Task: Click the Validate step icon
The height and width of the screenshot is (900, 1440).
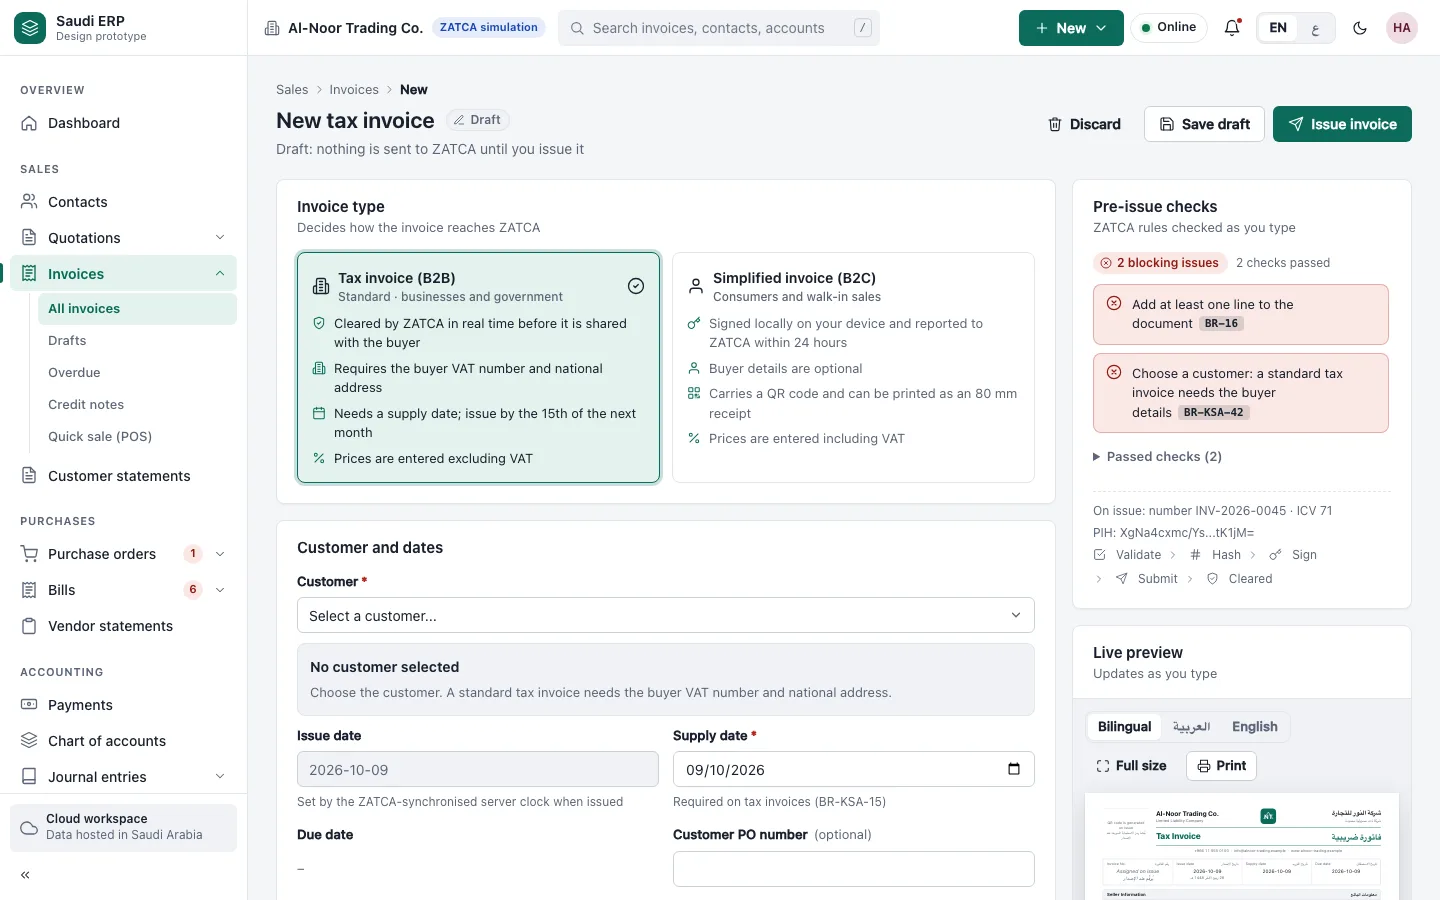Action: (1100, 555)
